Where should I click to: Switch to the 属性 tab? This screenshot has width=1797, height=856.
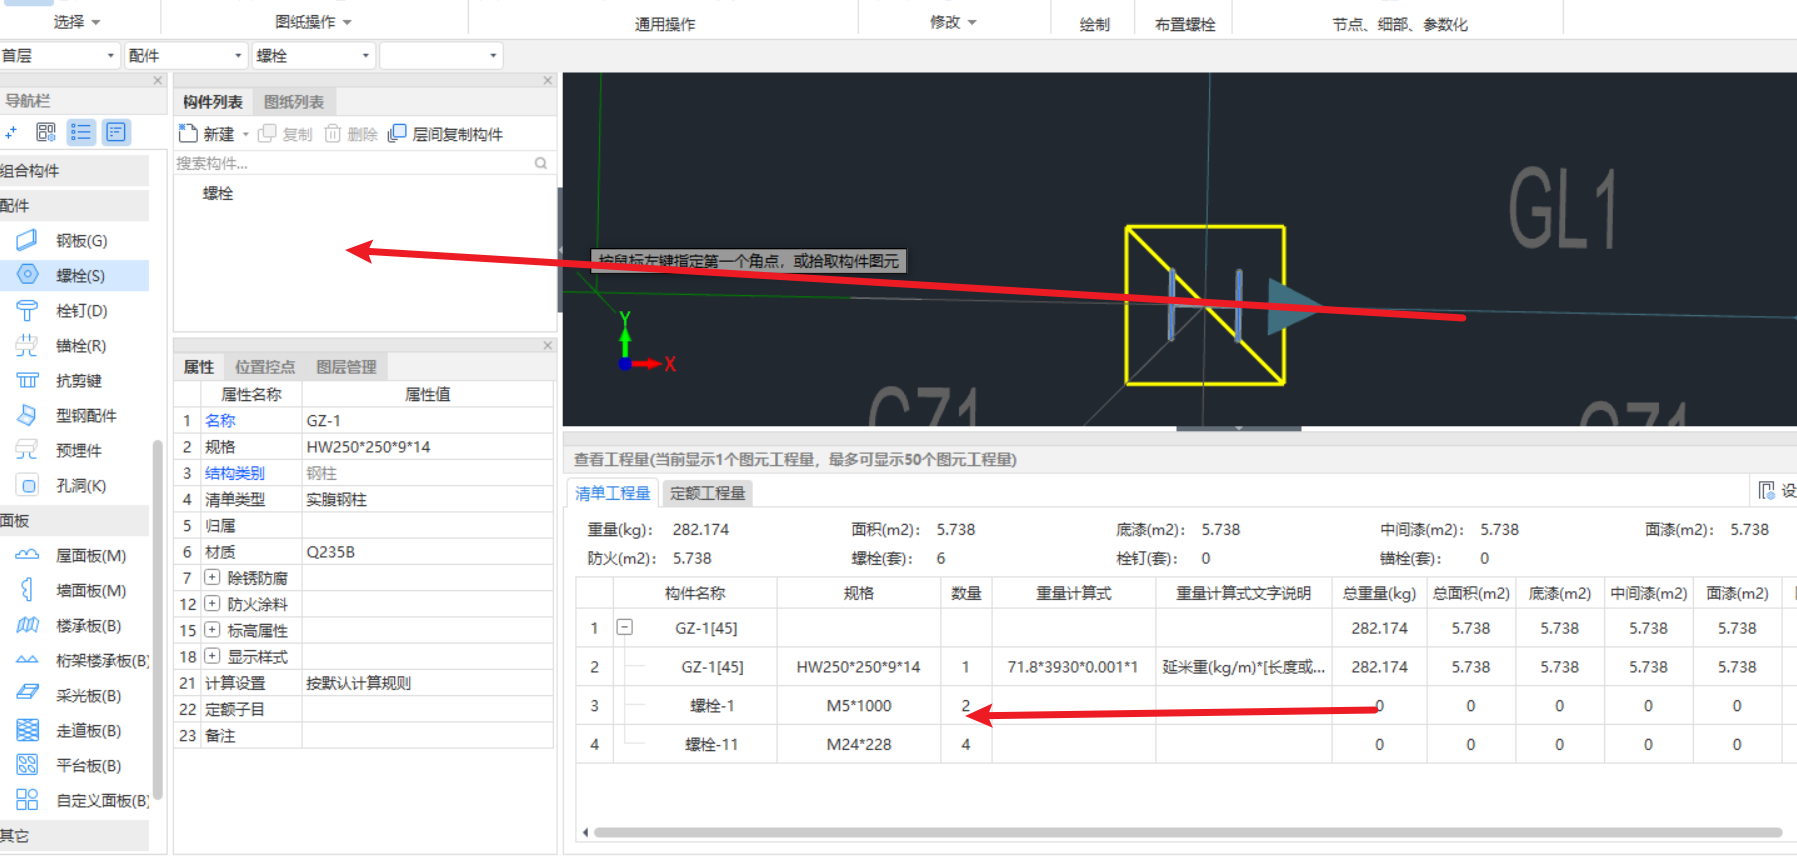(x=199, y=367)
